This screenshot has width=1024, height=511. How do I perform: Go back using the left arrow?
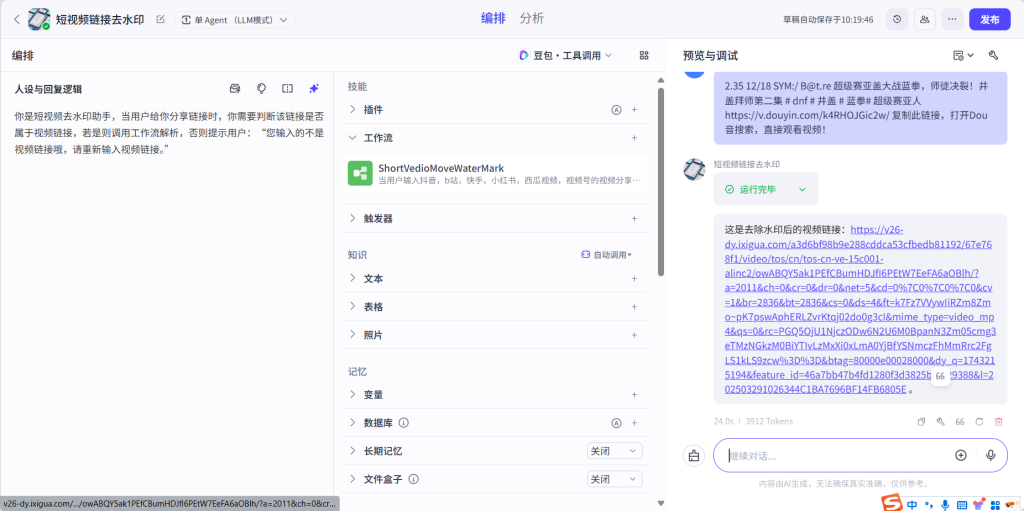pyautogui.click(x=16, y=20)
